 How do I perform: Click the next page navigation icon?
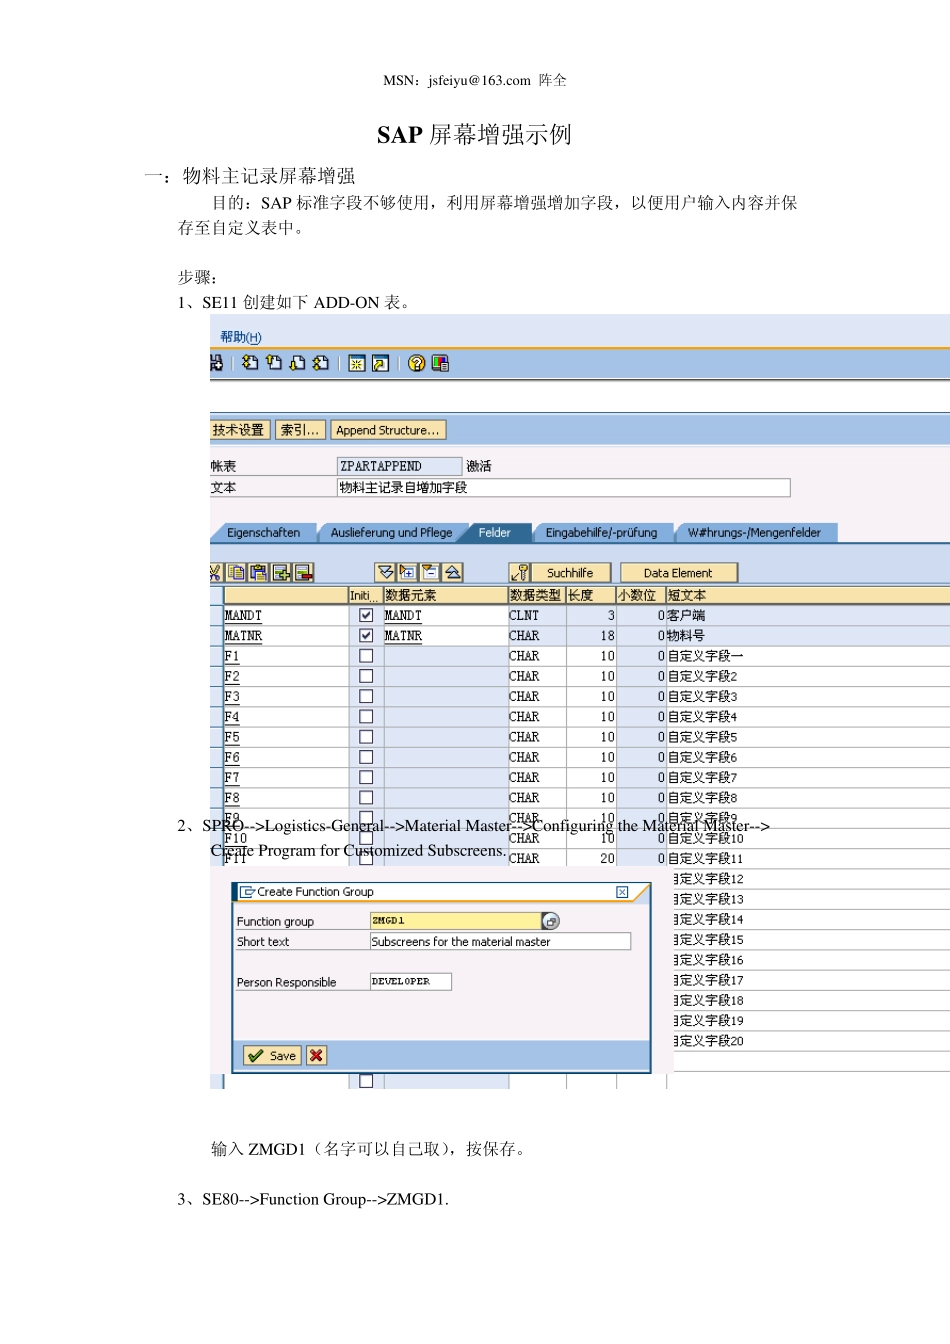tap(297, 363)
